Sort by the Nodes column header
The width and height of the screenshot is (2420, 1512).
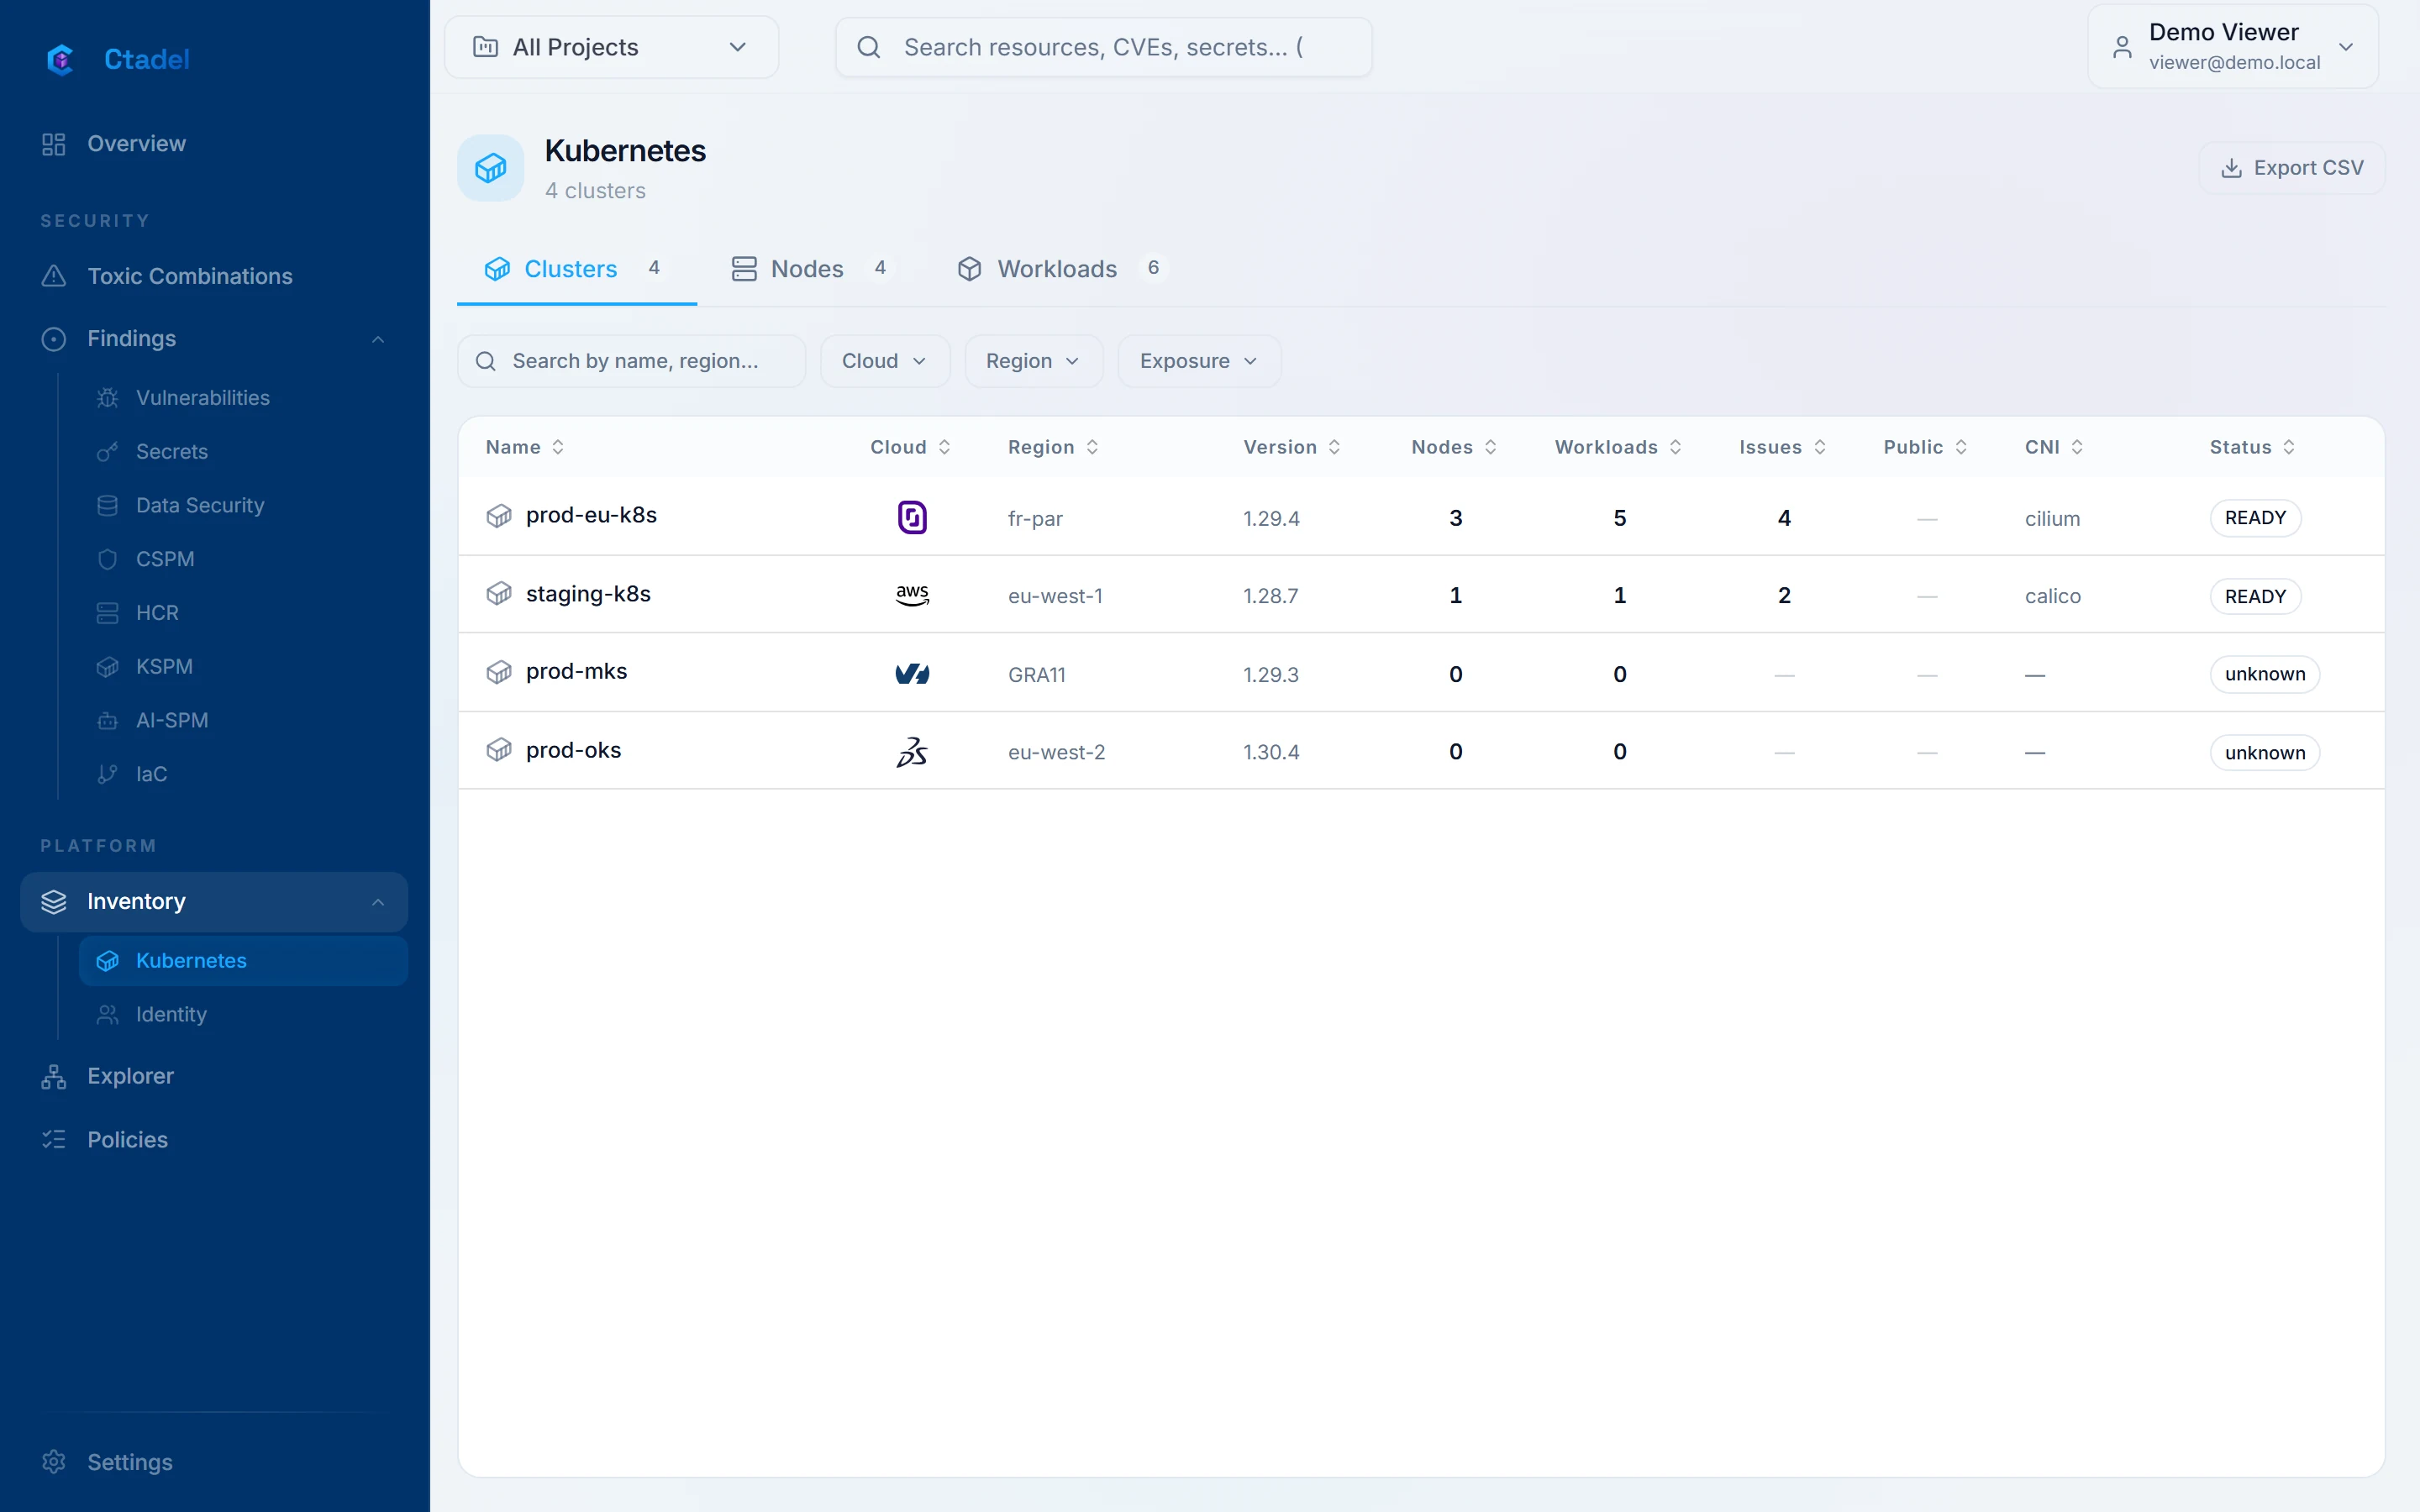click(1454, 447)
